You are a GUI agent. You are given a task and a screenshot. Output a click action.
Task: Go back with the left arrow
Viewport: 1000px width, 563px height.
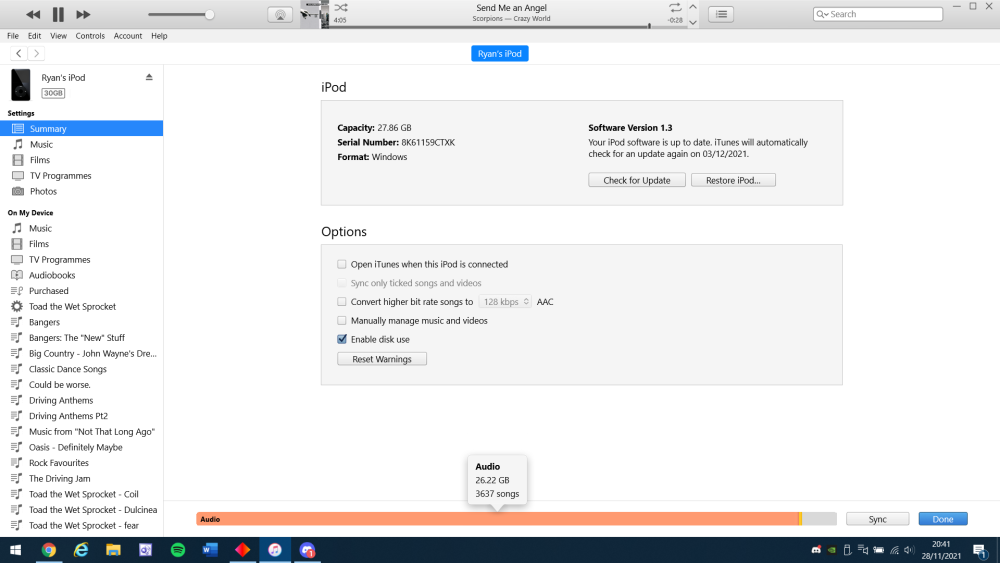pos(18,54)
